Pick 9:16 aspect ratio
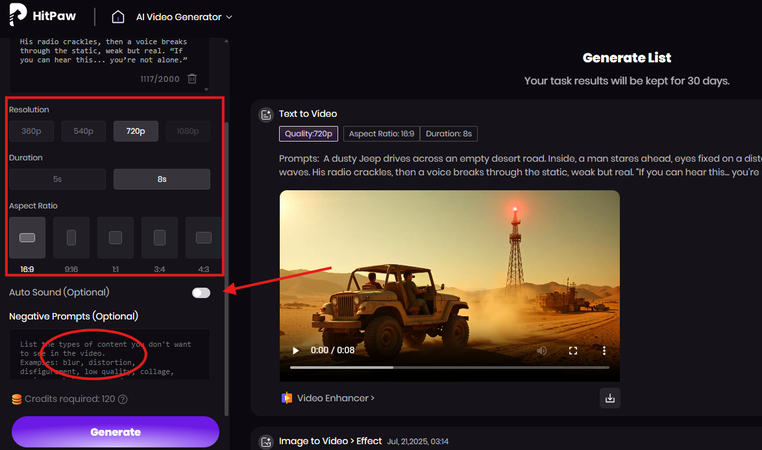Image resolution: width=762 pixels, height=450 pixels. 71,238
